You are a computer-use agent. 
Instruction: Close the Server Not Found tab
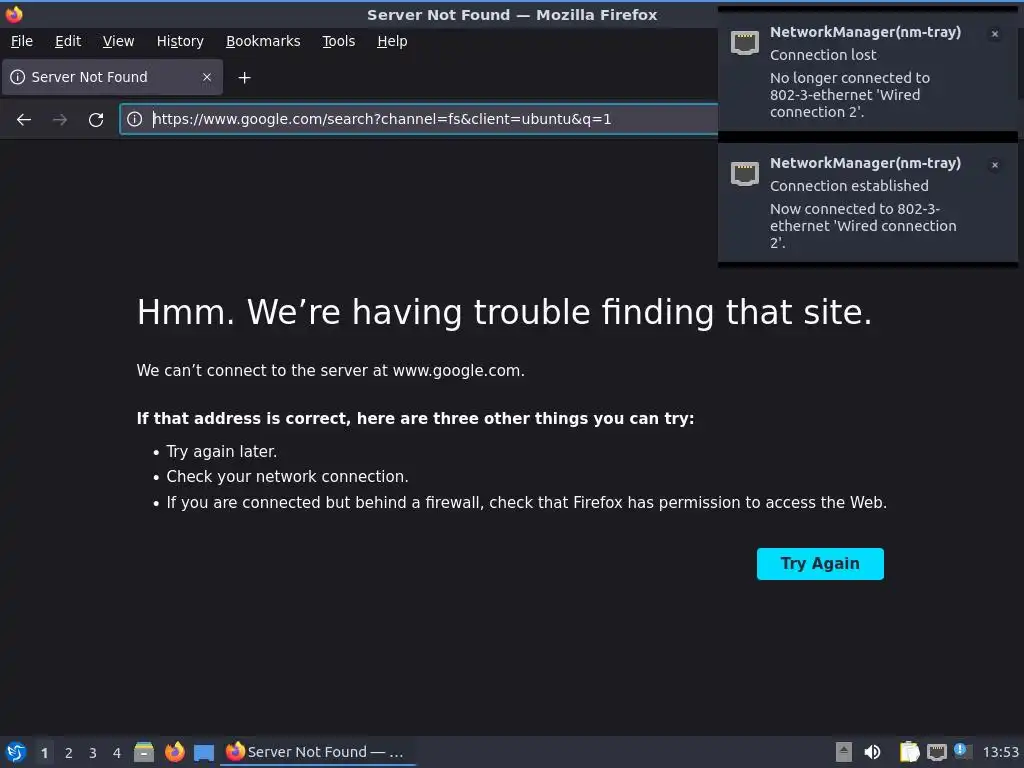click(x=207, y=77)
